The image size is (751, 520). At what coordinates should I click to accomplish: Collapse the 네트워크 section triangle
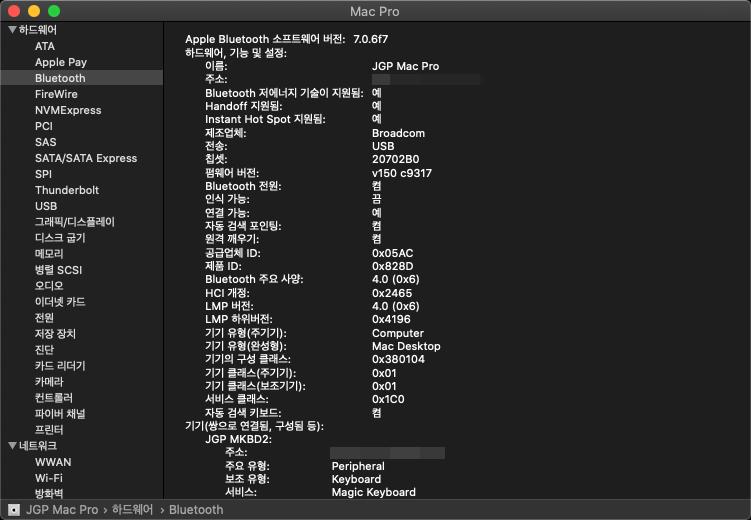(x=12, y=446)
